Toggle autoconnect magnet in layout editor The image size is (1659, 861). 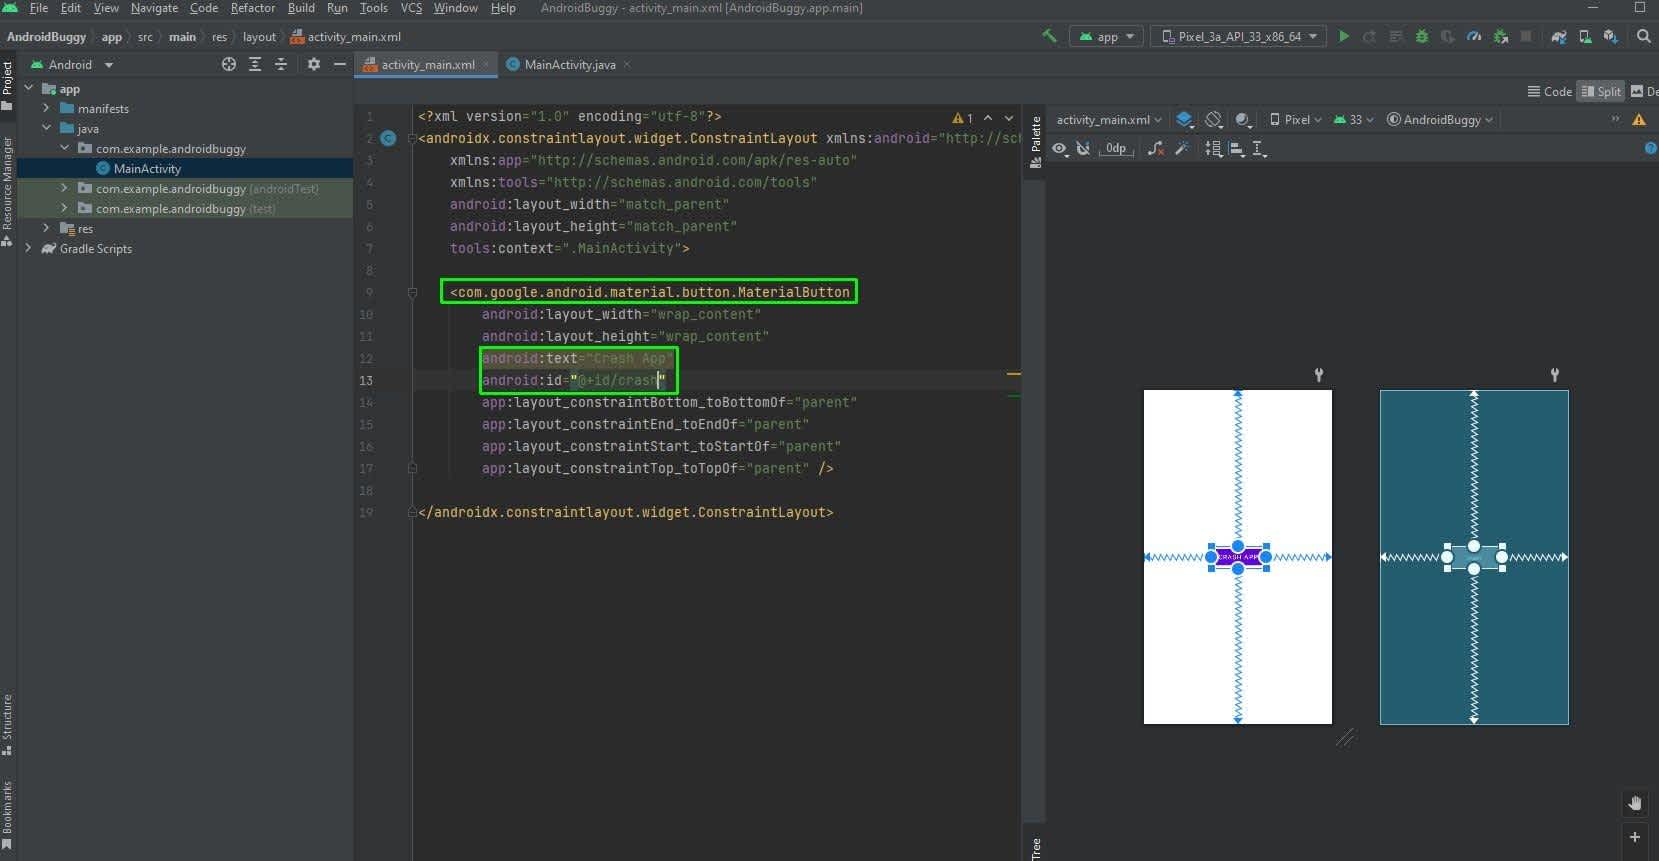[x=1083, y=148]
